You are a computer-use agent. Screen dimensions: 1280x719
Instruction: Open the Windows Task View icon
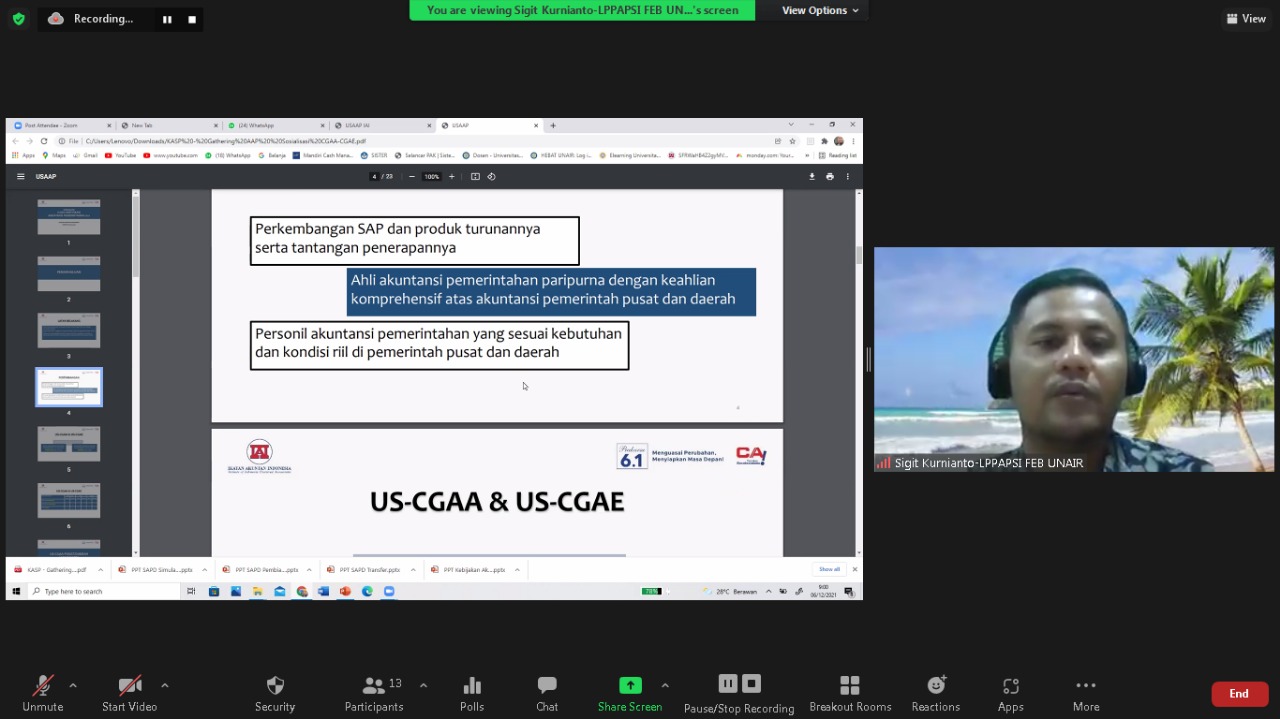191,591
